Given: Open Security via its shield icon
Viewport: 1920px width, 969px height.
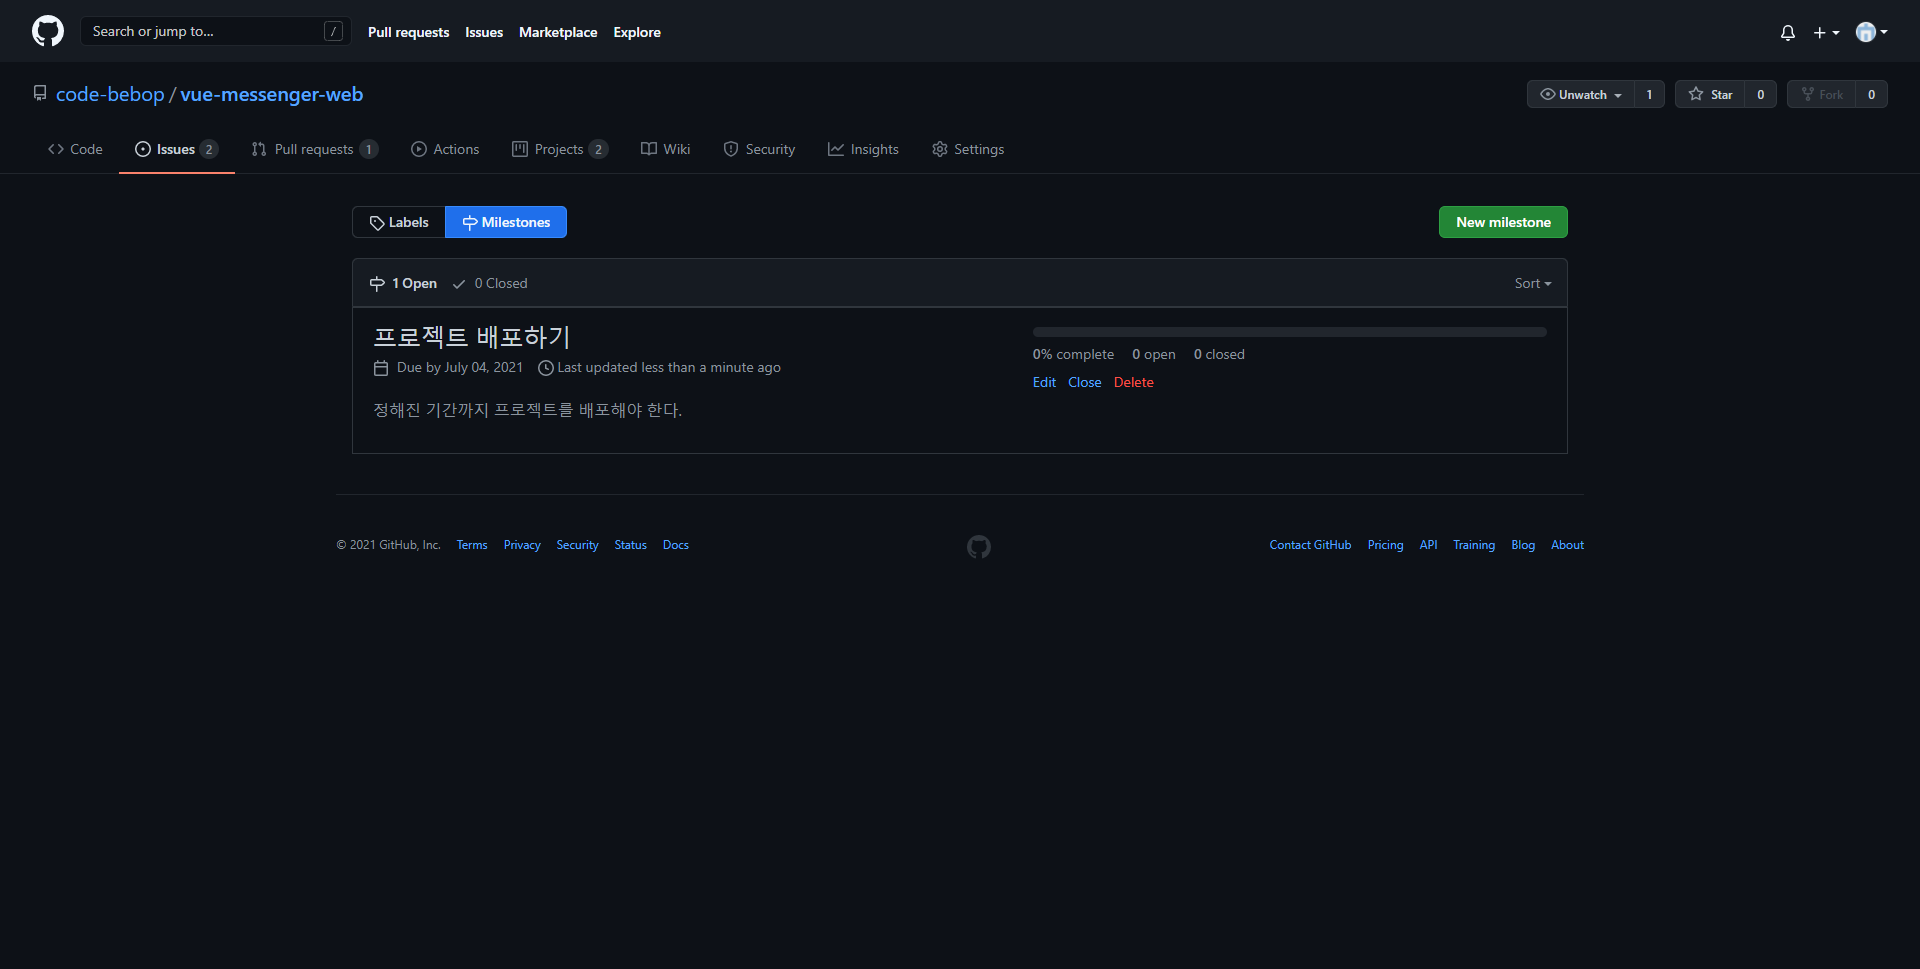Looking at the screenshot, I should point(729,149).
